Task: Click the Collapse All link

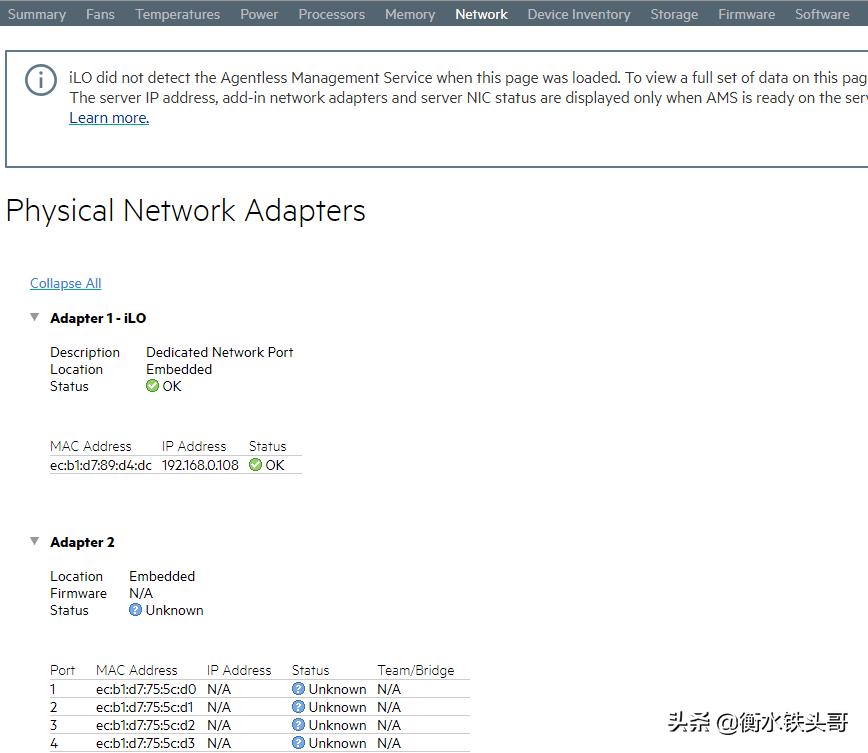Action: (65, 283)
